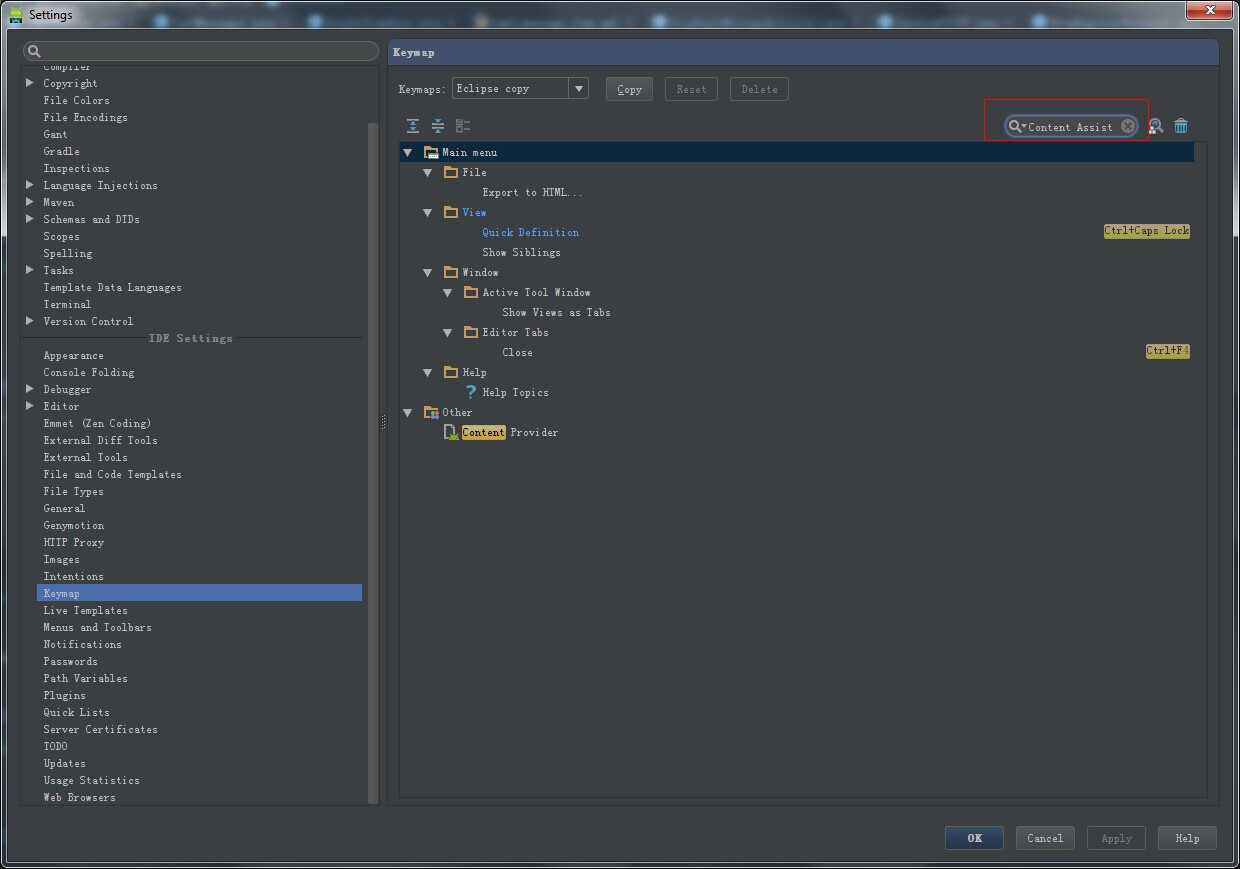Click the Delete keymap button

[759, 89]
